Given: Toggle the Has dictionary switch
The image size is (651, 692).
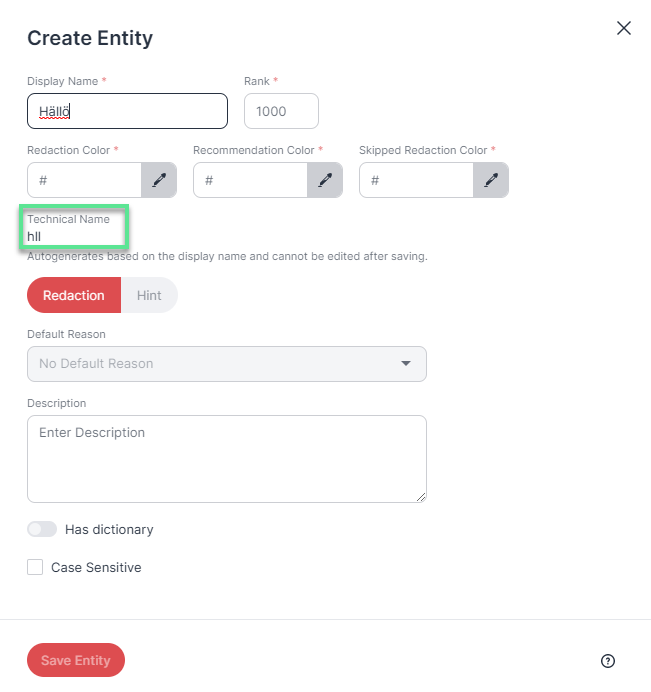Looking at the screenshot, I should tap(42, 529).
